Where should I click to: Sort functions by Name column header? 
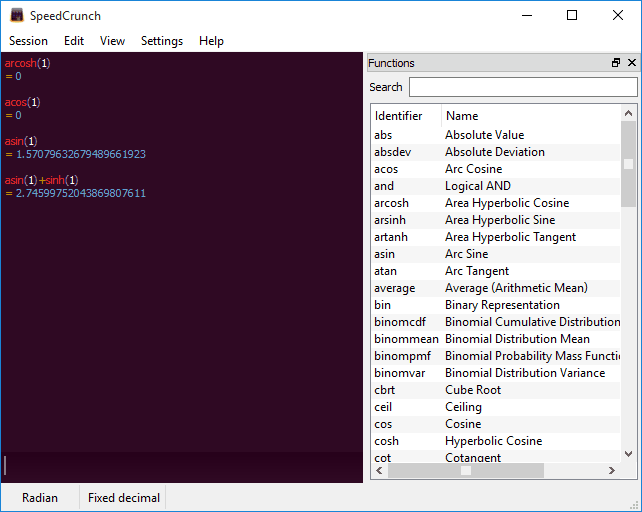(531, 116)
